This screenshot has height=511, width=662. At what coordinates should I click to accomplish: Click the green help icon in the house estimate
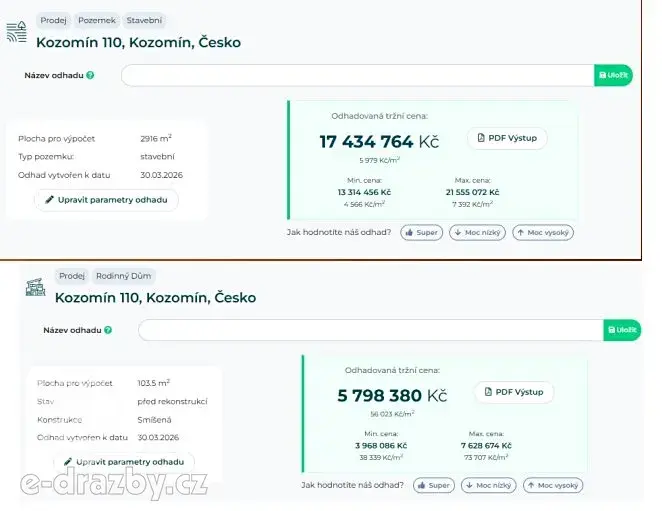coord(108,329)
